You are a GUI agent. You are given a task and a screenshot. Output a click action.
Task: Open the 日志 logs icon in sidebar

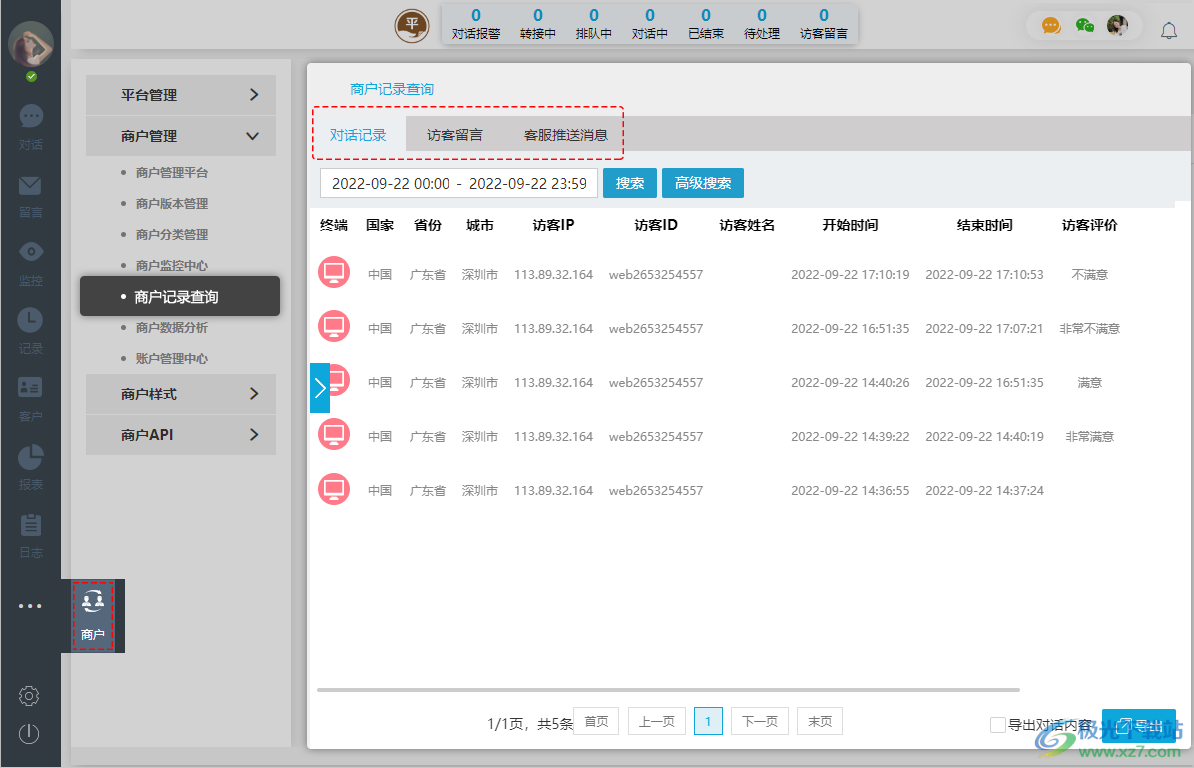point(31,524)
